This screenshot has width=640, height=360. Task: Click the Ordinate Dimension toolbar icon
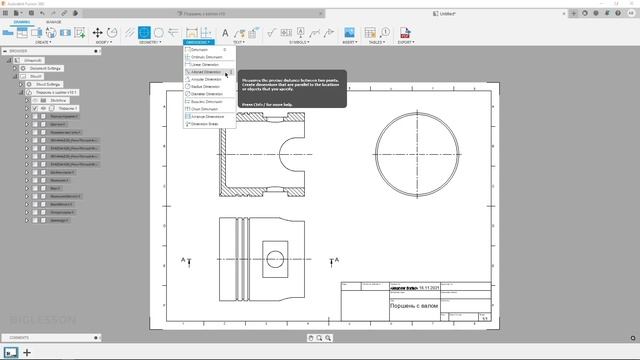206,33
